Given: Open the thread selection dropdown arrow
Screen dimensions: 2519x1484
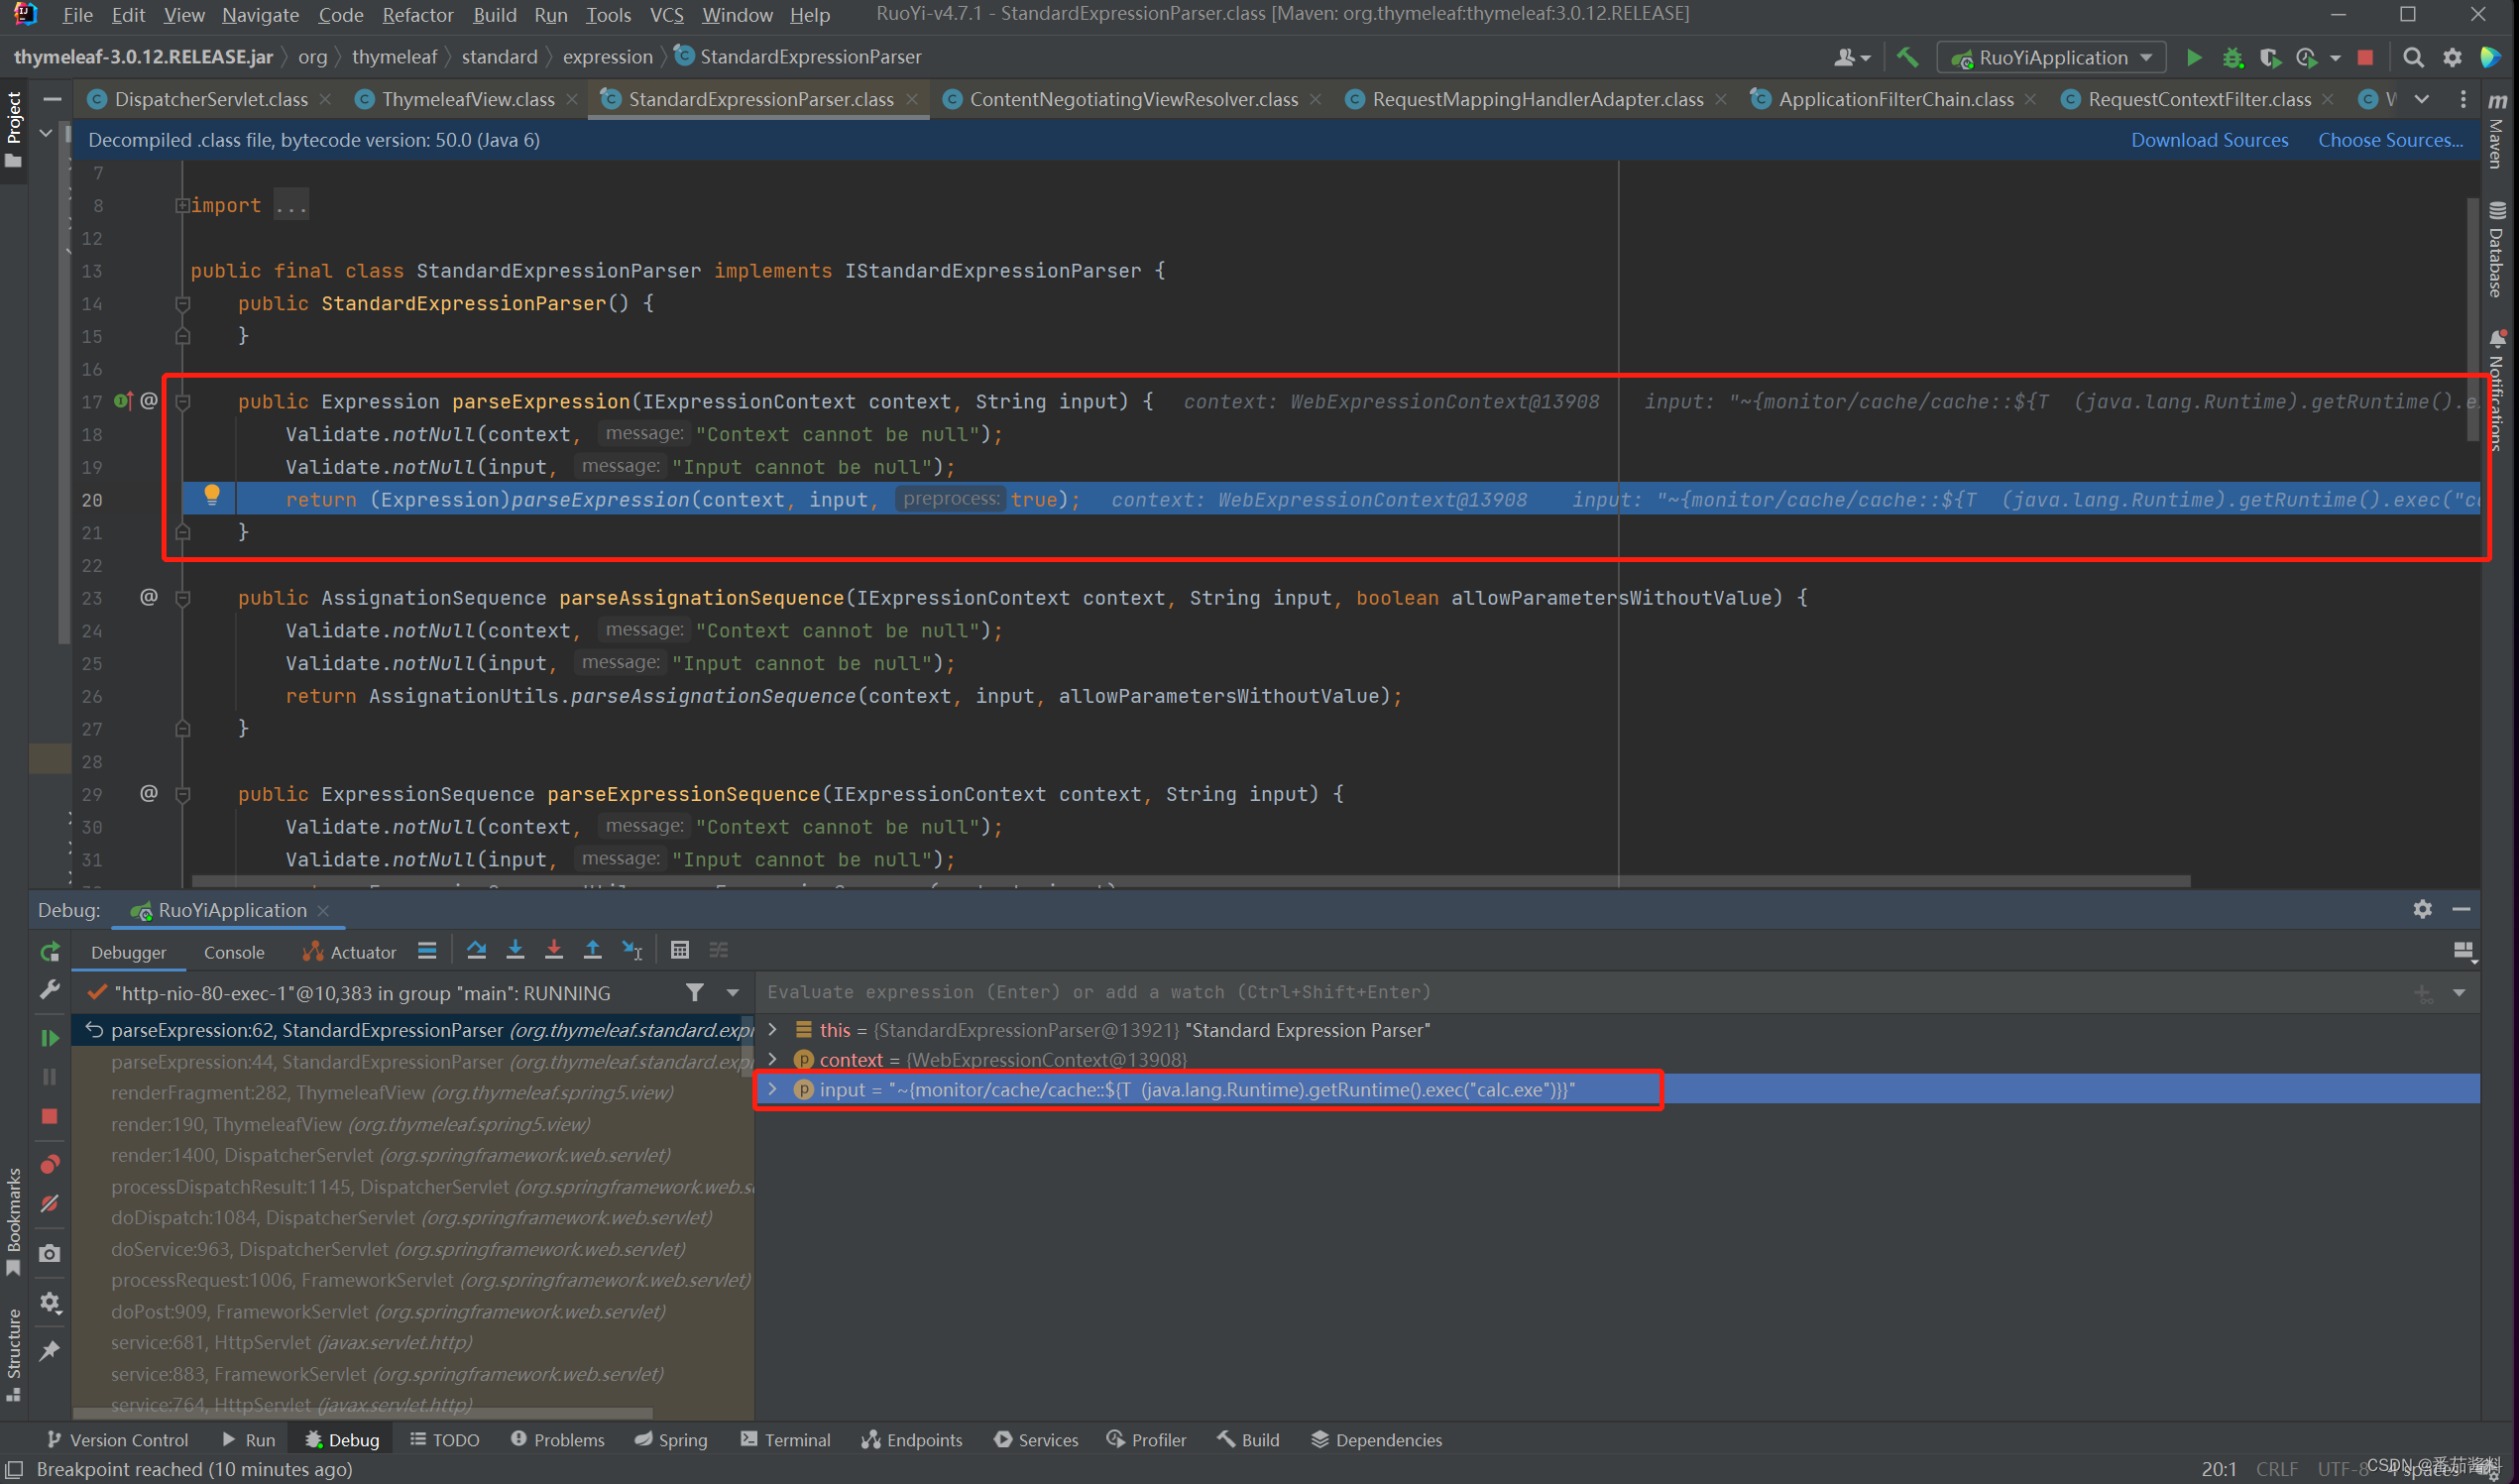Looking at the screenshot, I should pyautogui.click(x=733, y=992).
